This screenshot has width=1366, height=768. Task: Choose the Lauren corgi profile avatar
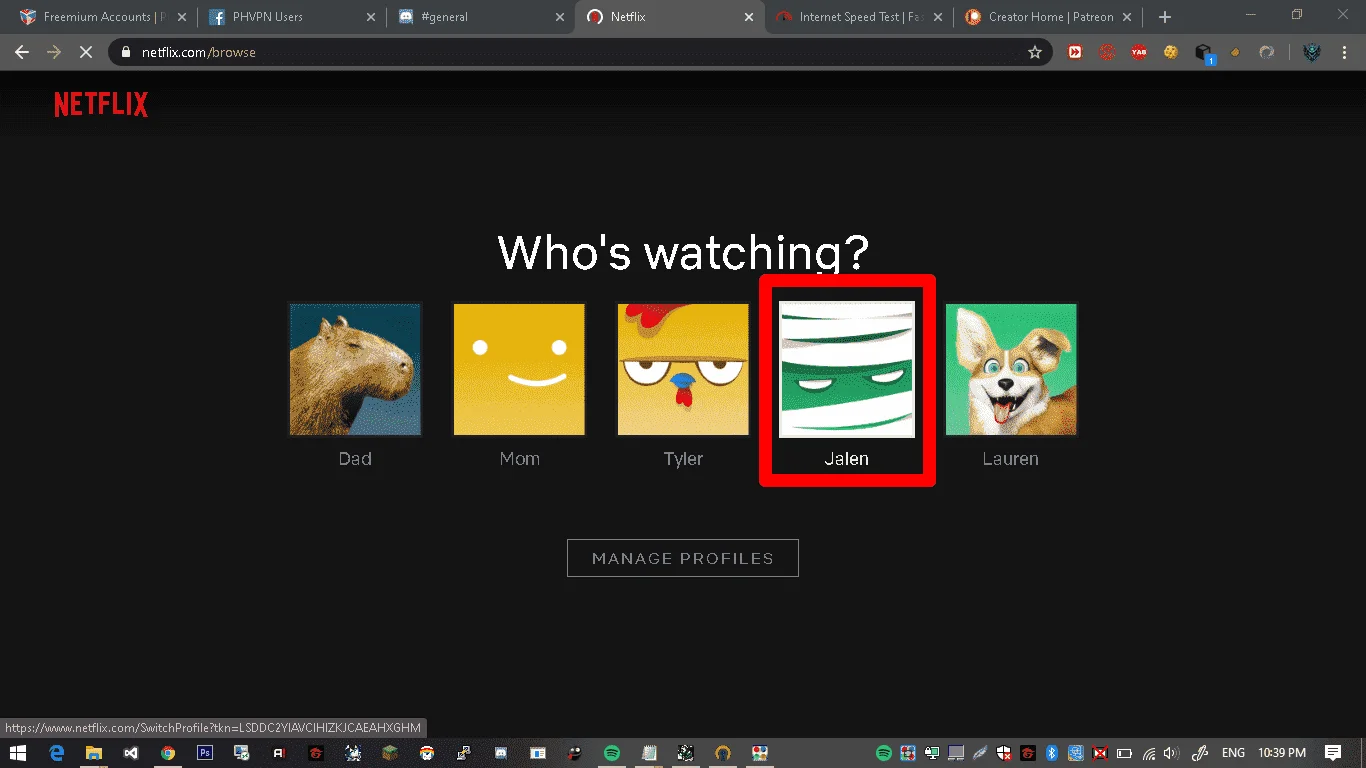pos(1011,369)
